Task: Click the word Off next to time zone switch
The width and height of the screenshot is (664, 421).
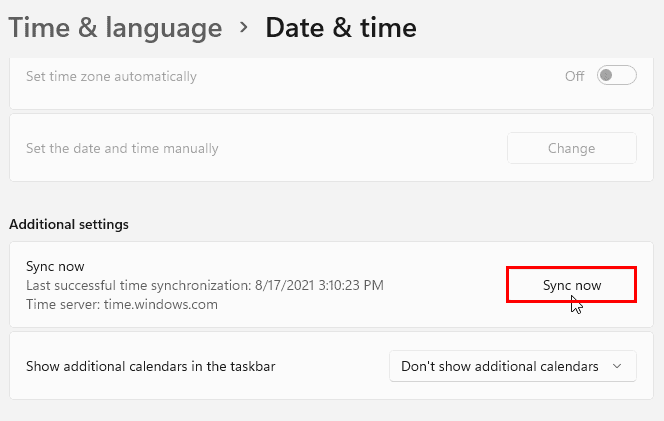Action: coord(574,76)
